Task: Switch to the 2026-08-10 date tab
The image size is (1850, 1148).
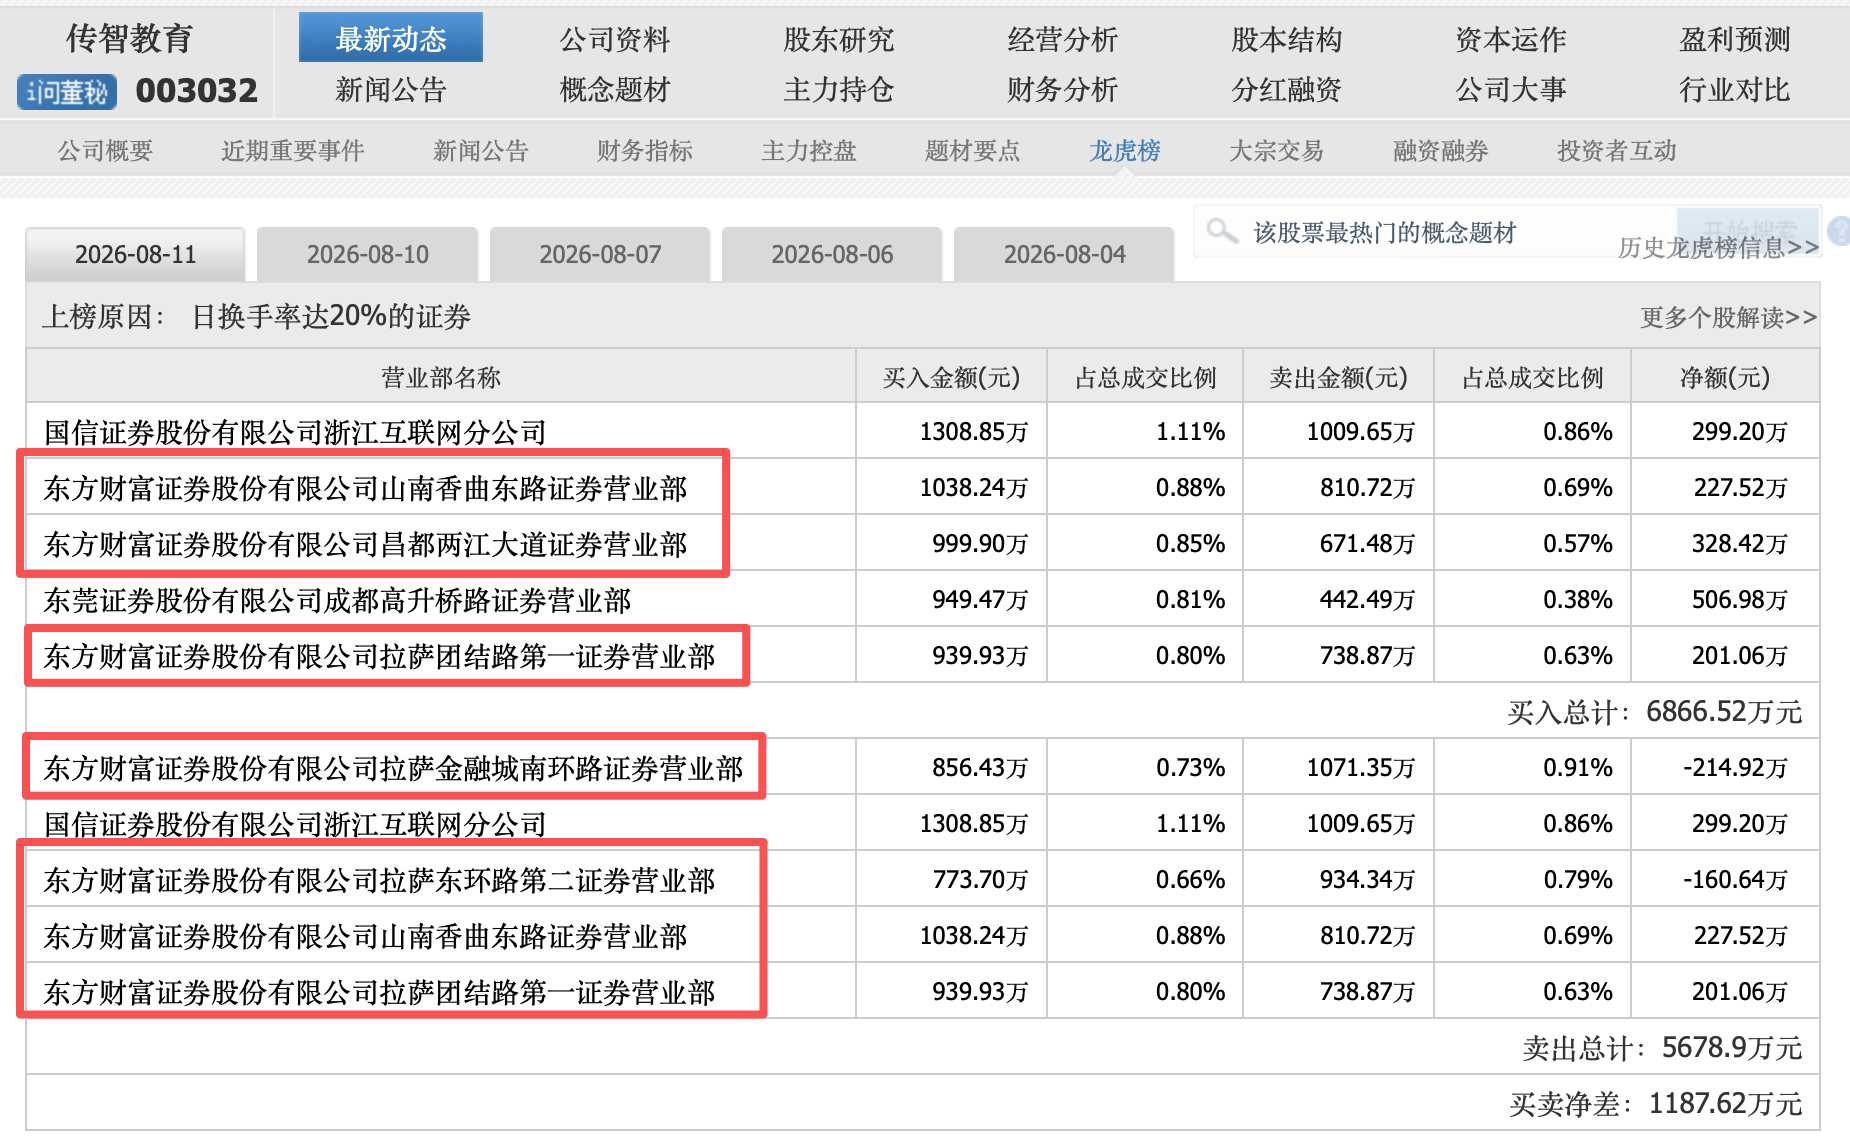Action: (367, 254)
